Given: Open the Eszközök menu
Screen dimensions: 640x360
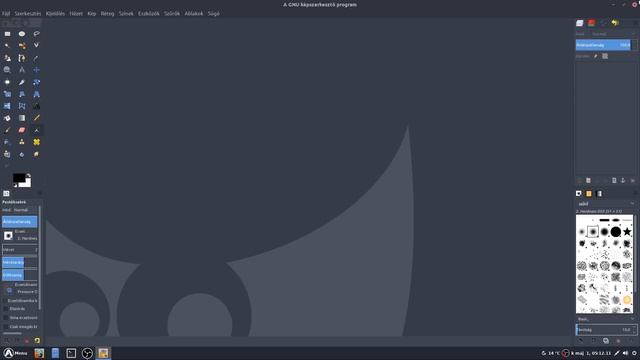Looking at the screenshot, I should pos(149,13).
